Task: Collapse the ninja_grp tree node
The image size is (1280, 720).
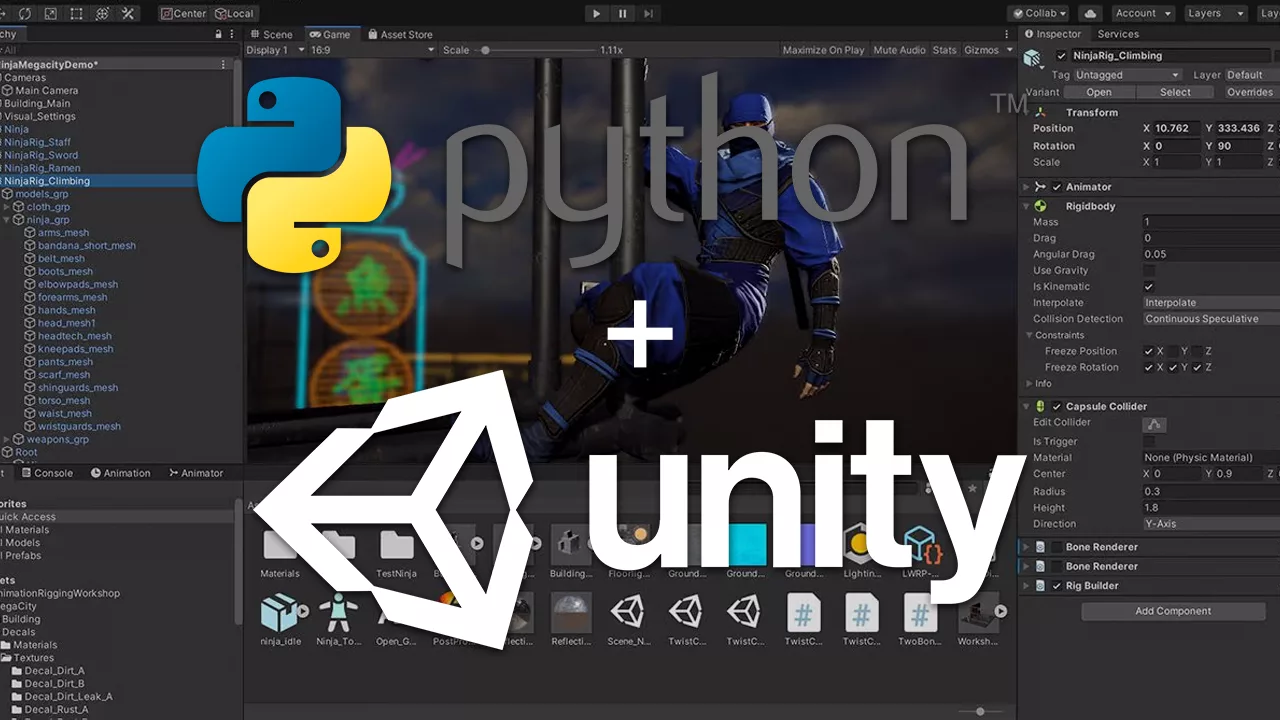Action: [x=7, y=220]
